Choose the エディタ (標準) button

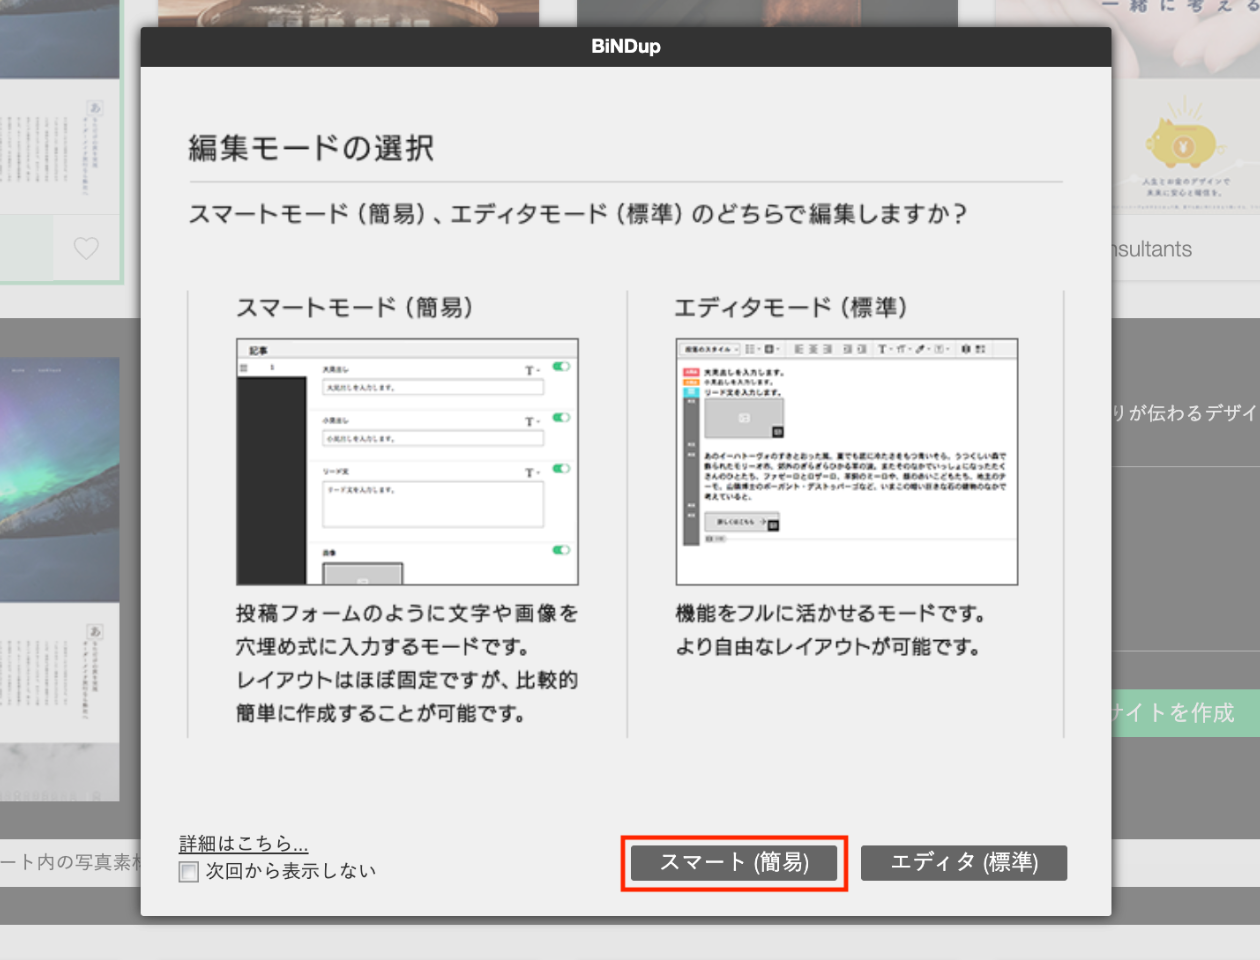point(963,863)
